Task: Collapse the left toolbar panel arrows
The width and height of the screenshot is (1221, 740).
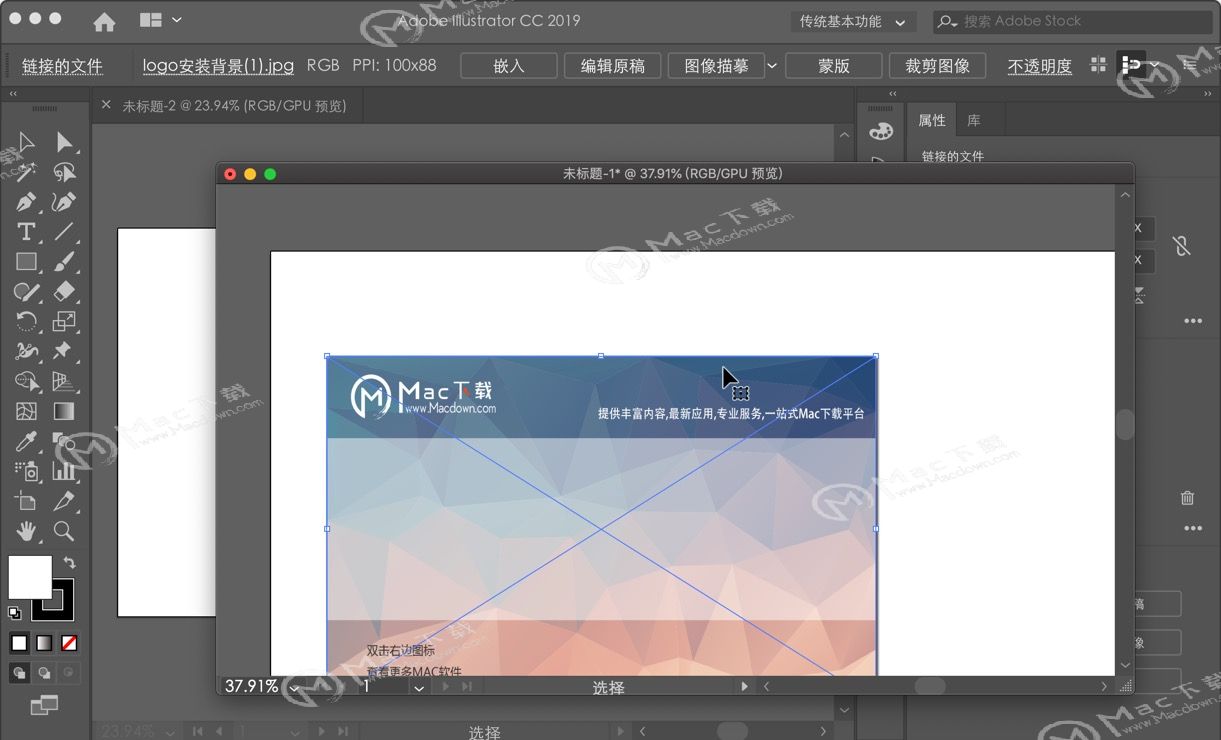Action: [x=14, y=93]
